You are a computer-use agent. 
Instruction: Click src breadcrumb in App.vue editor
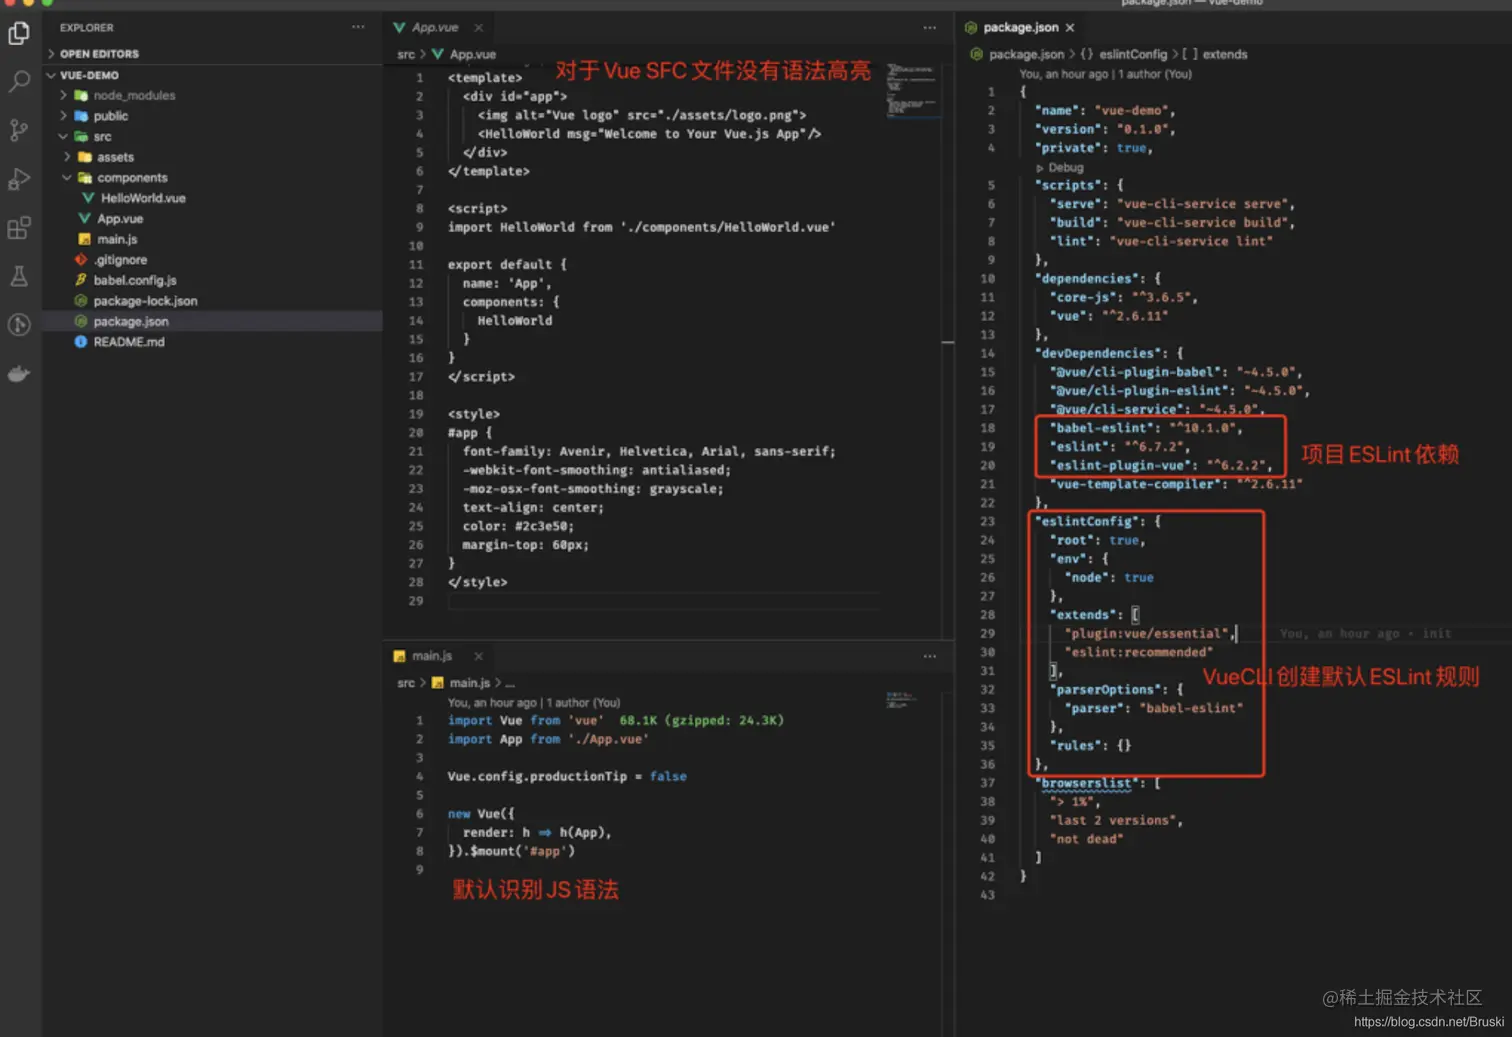point(405,54)
